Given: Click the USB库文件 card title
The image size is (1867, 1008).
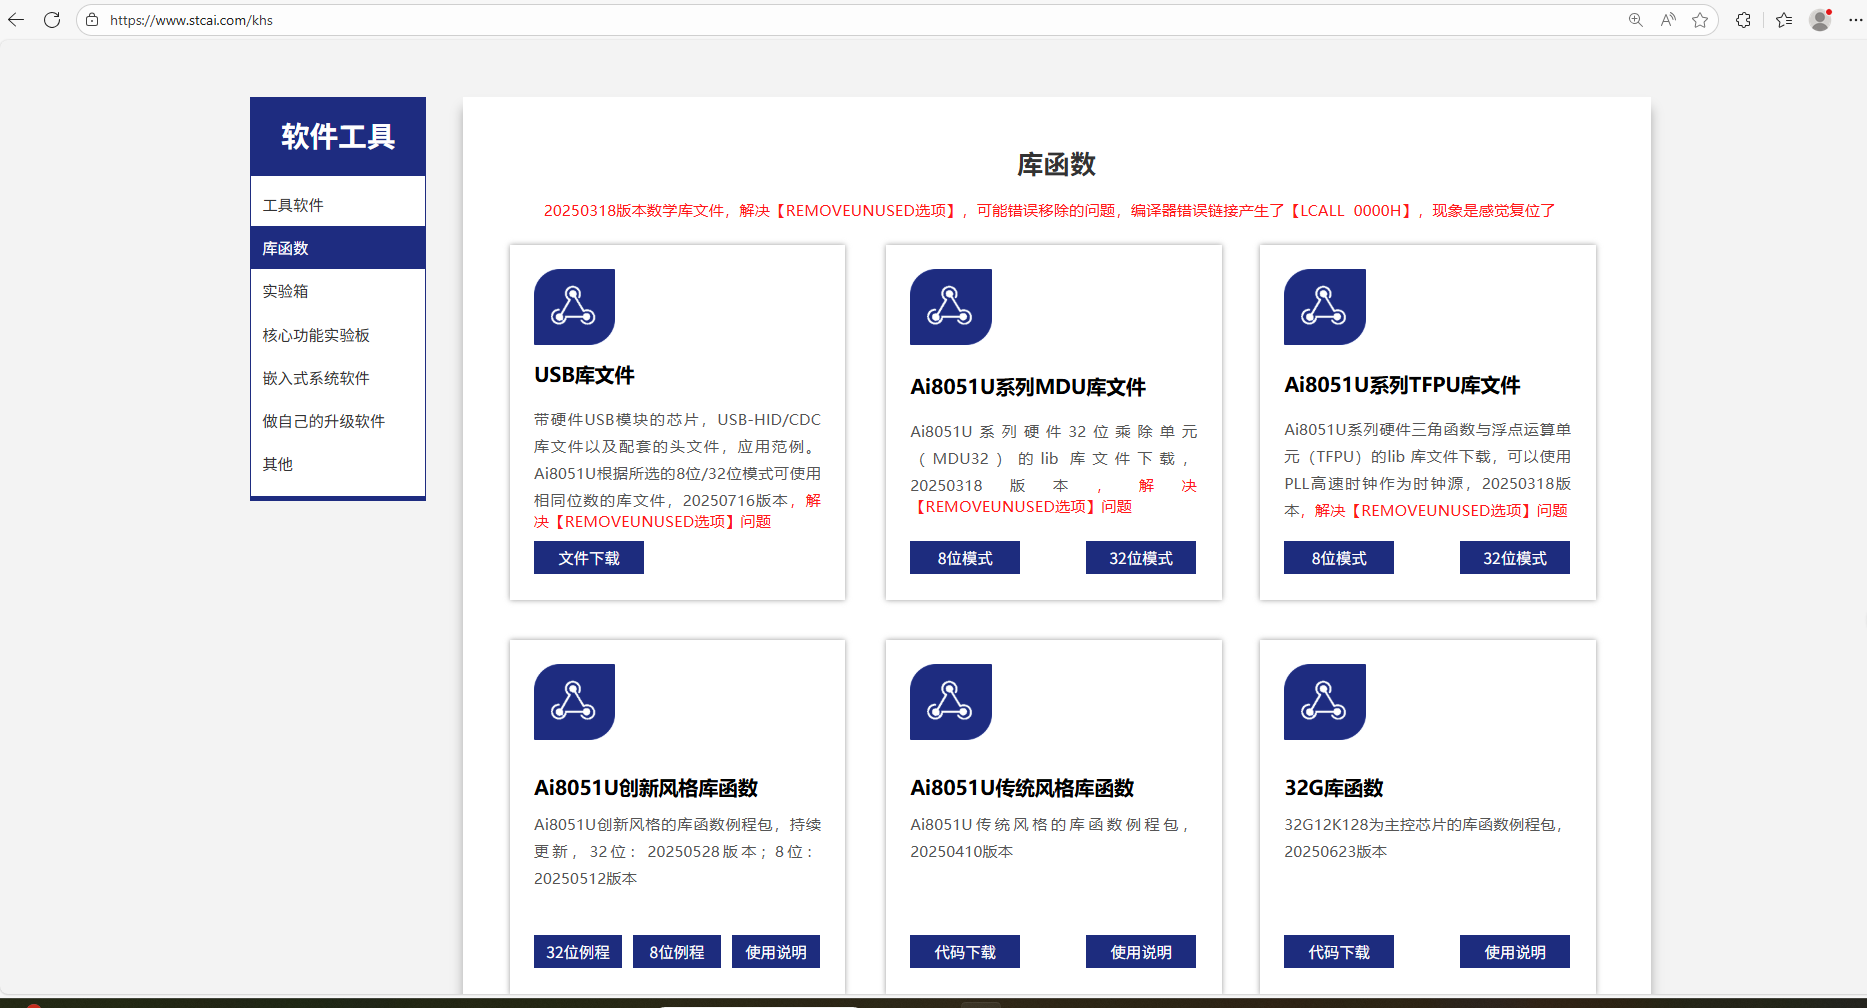Looking at the screenshot, I should [584, 375].
